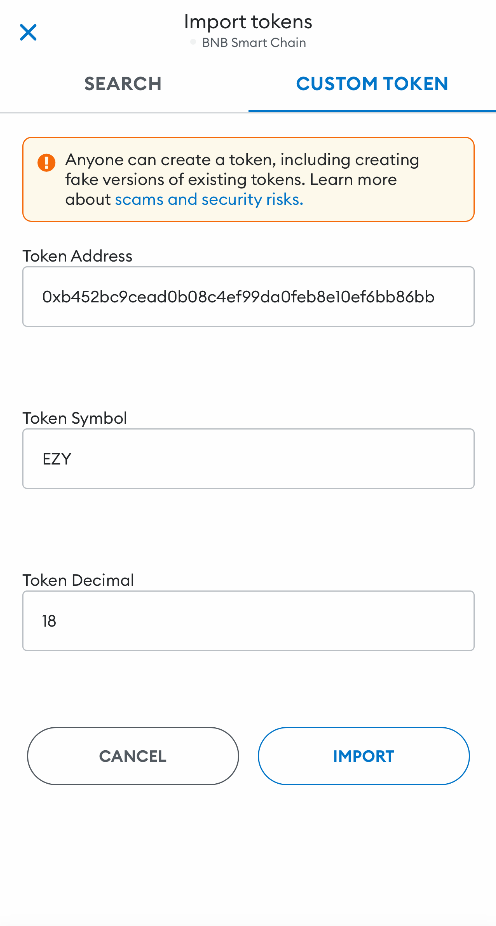The width and height of the screenshot is (496, 926).
Task: Confirm with the IMPORT button
Action: click(364, 756)
